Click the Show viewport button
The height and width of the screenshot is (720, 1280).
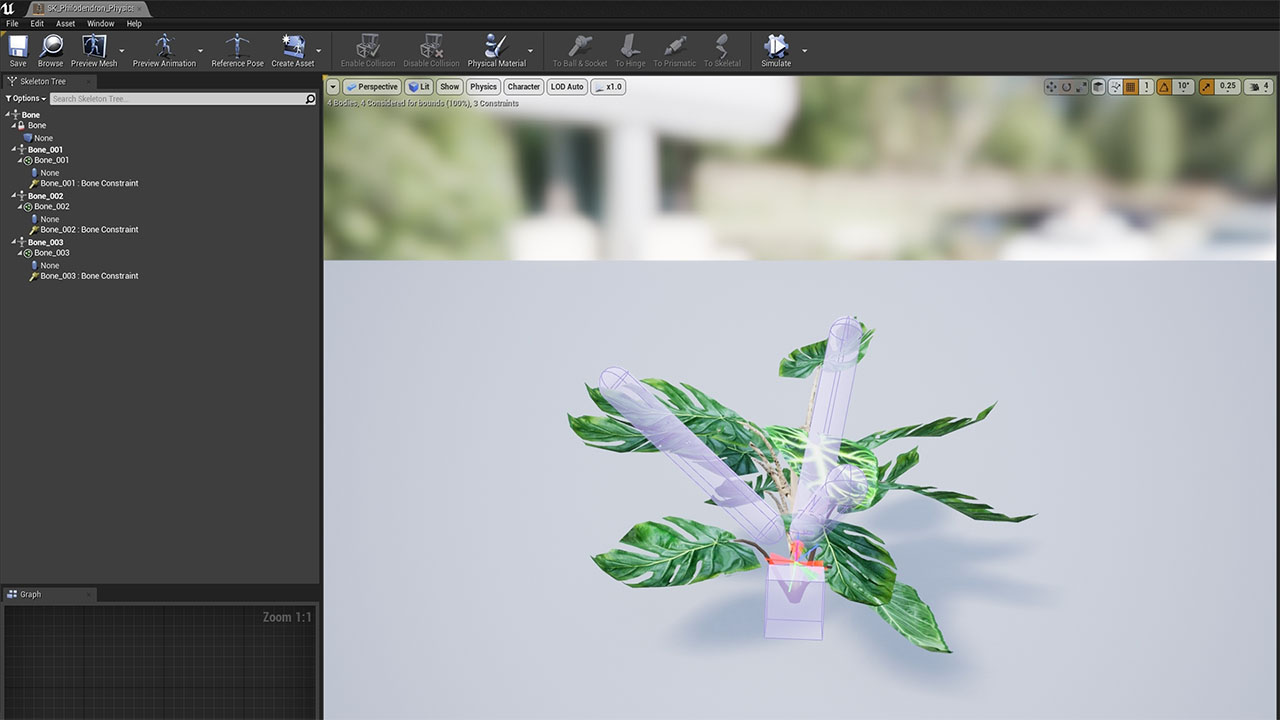click(x=450, y=87)
